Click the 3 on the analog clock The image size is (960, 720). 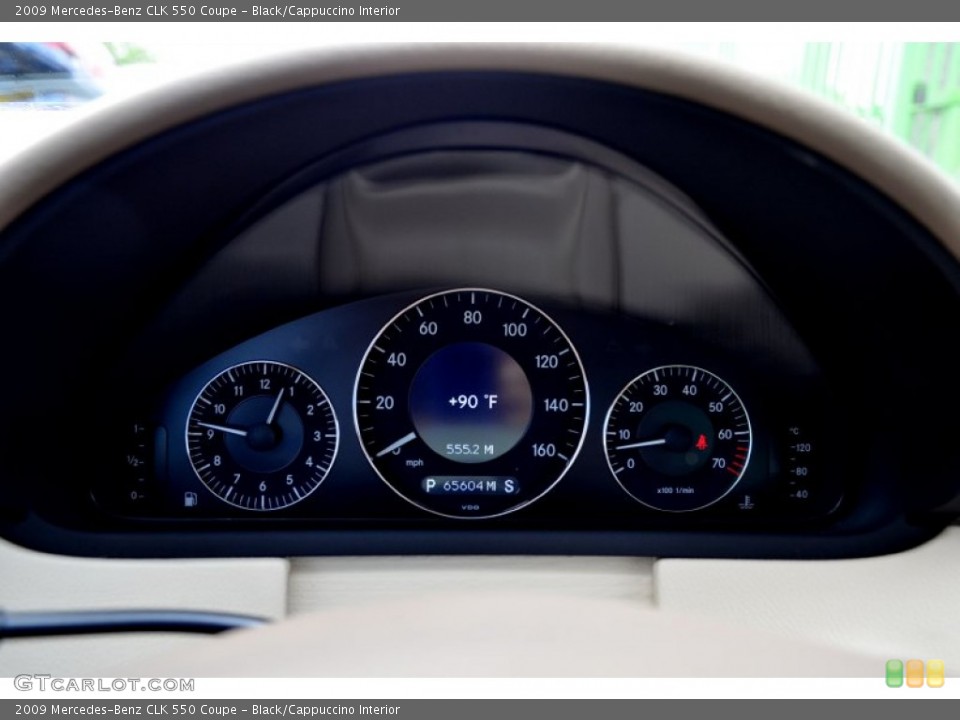click(x=317, y=435)
